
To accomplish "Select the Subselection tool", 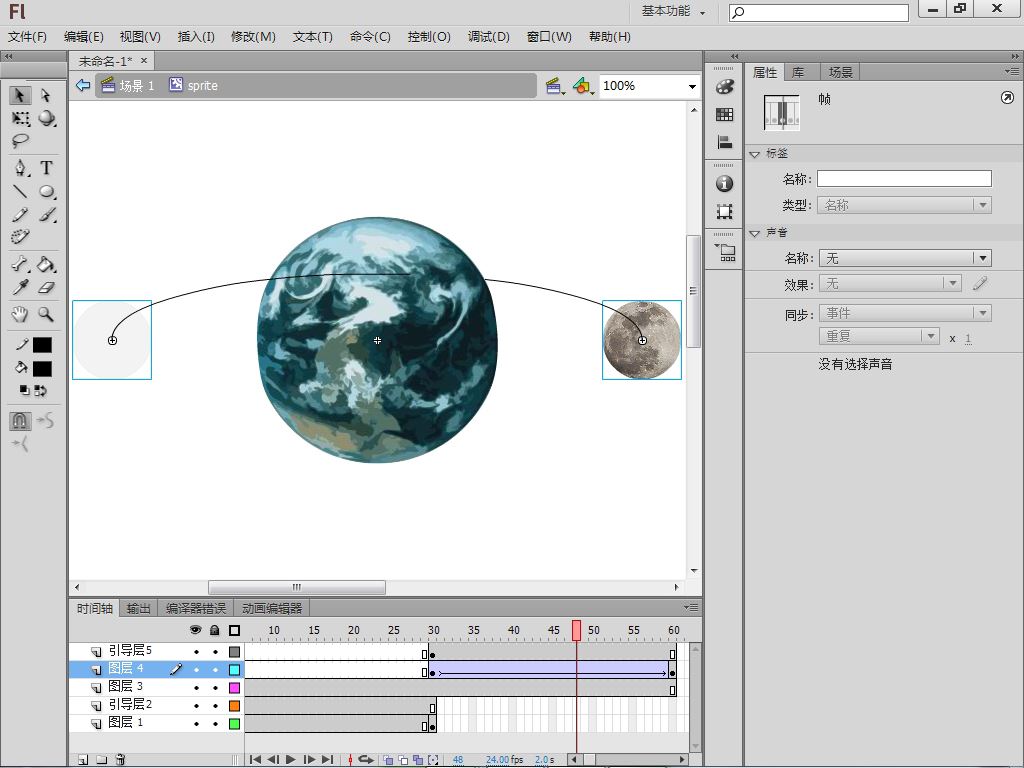I will (46, 95).
